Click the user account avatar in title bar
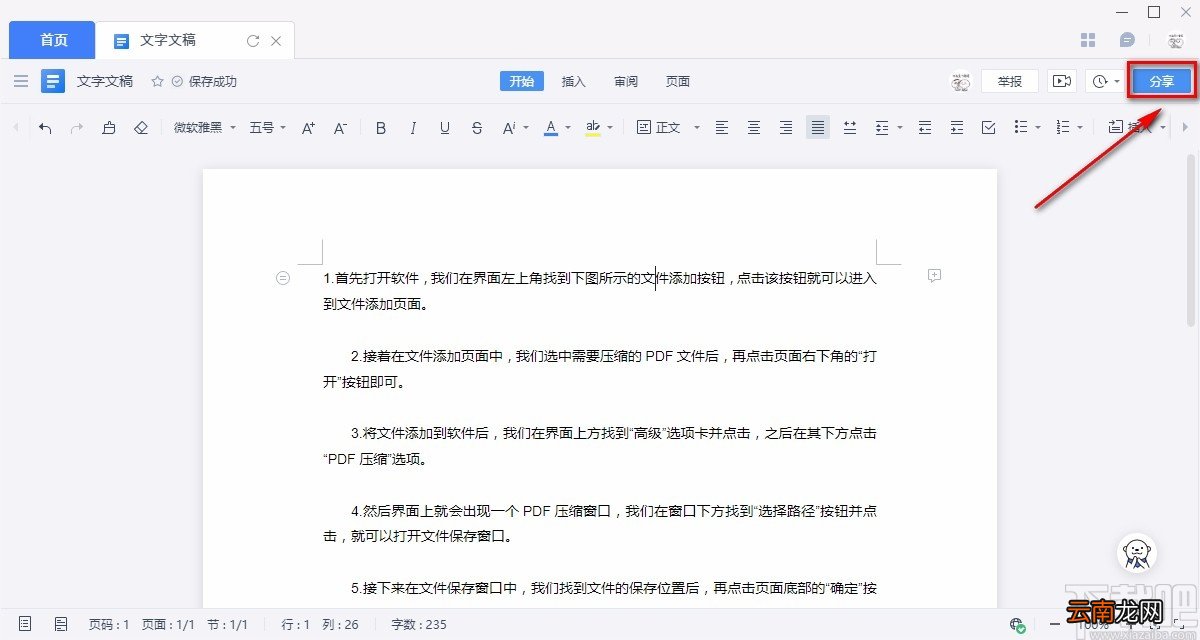1200x640 pixels. [1175, 40]
